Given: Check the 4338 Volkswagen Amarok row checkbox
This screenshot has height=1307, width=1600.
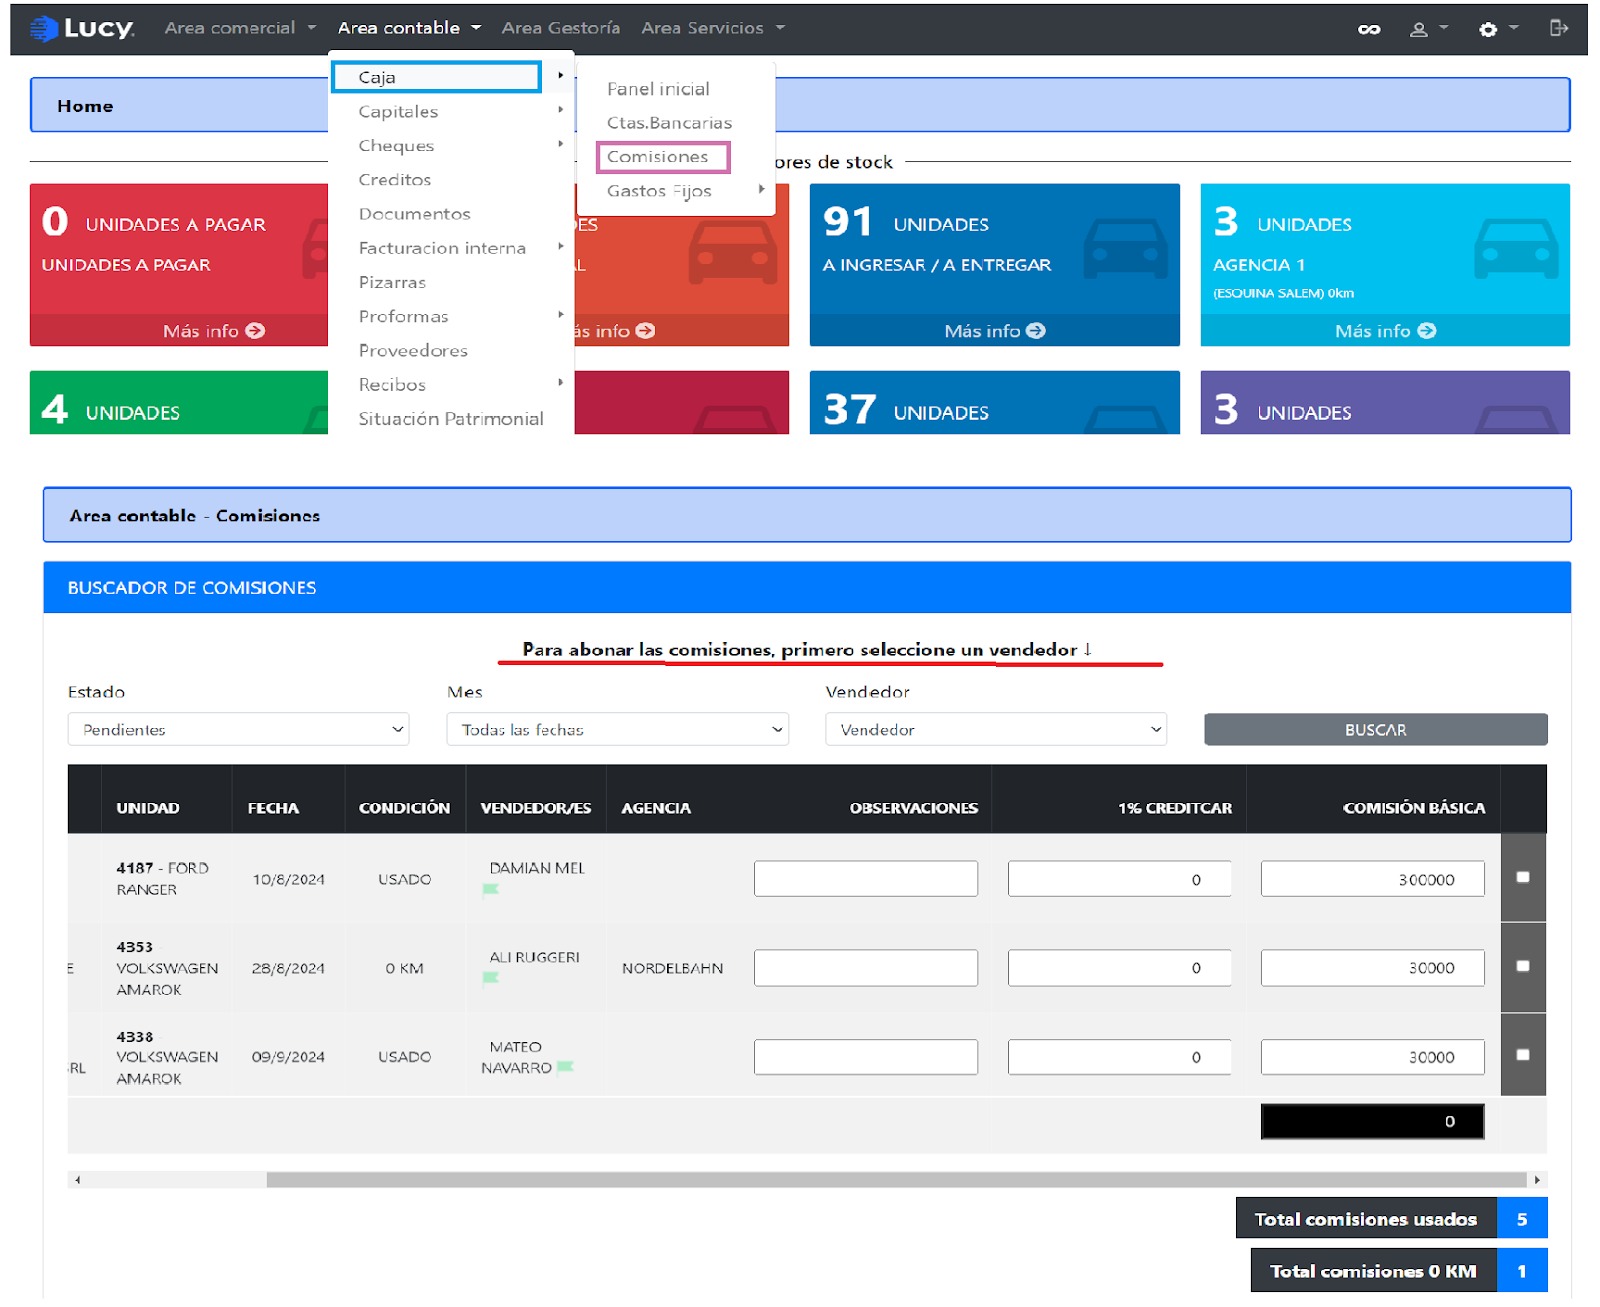Looking at the screenshot, I should pos(1523,1055).
